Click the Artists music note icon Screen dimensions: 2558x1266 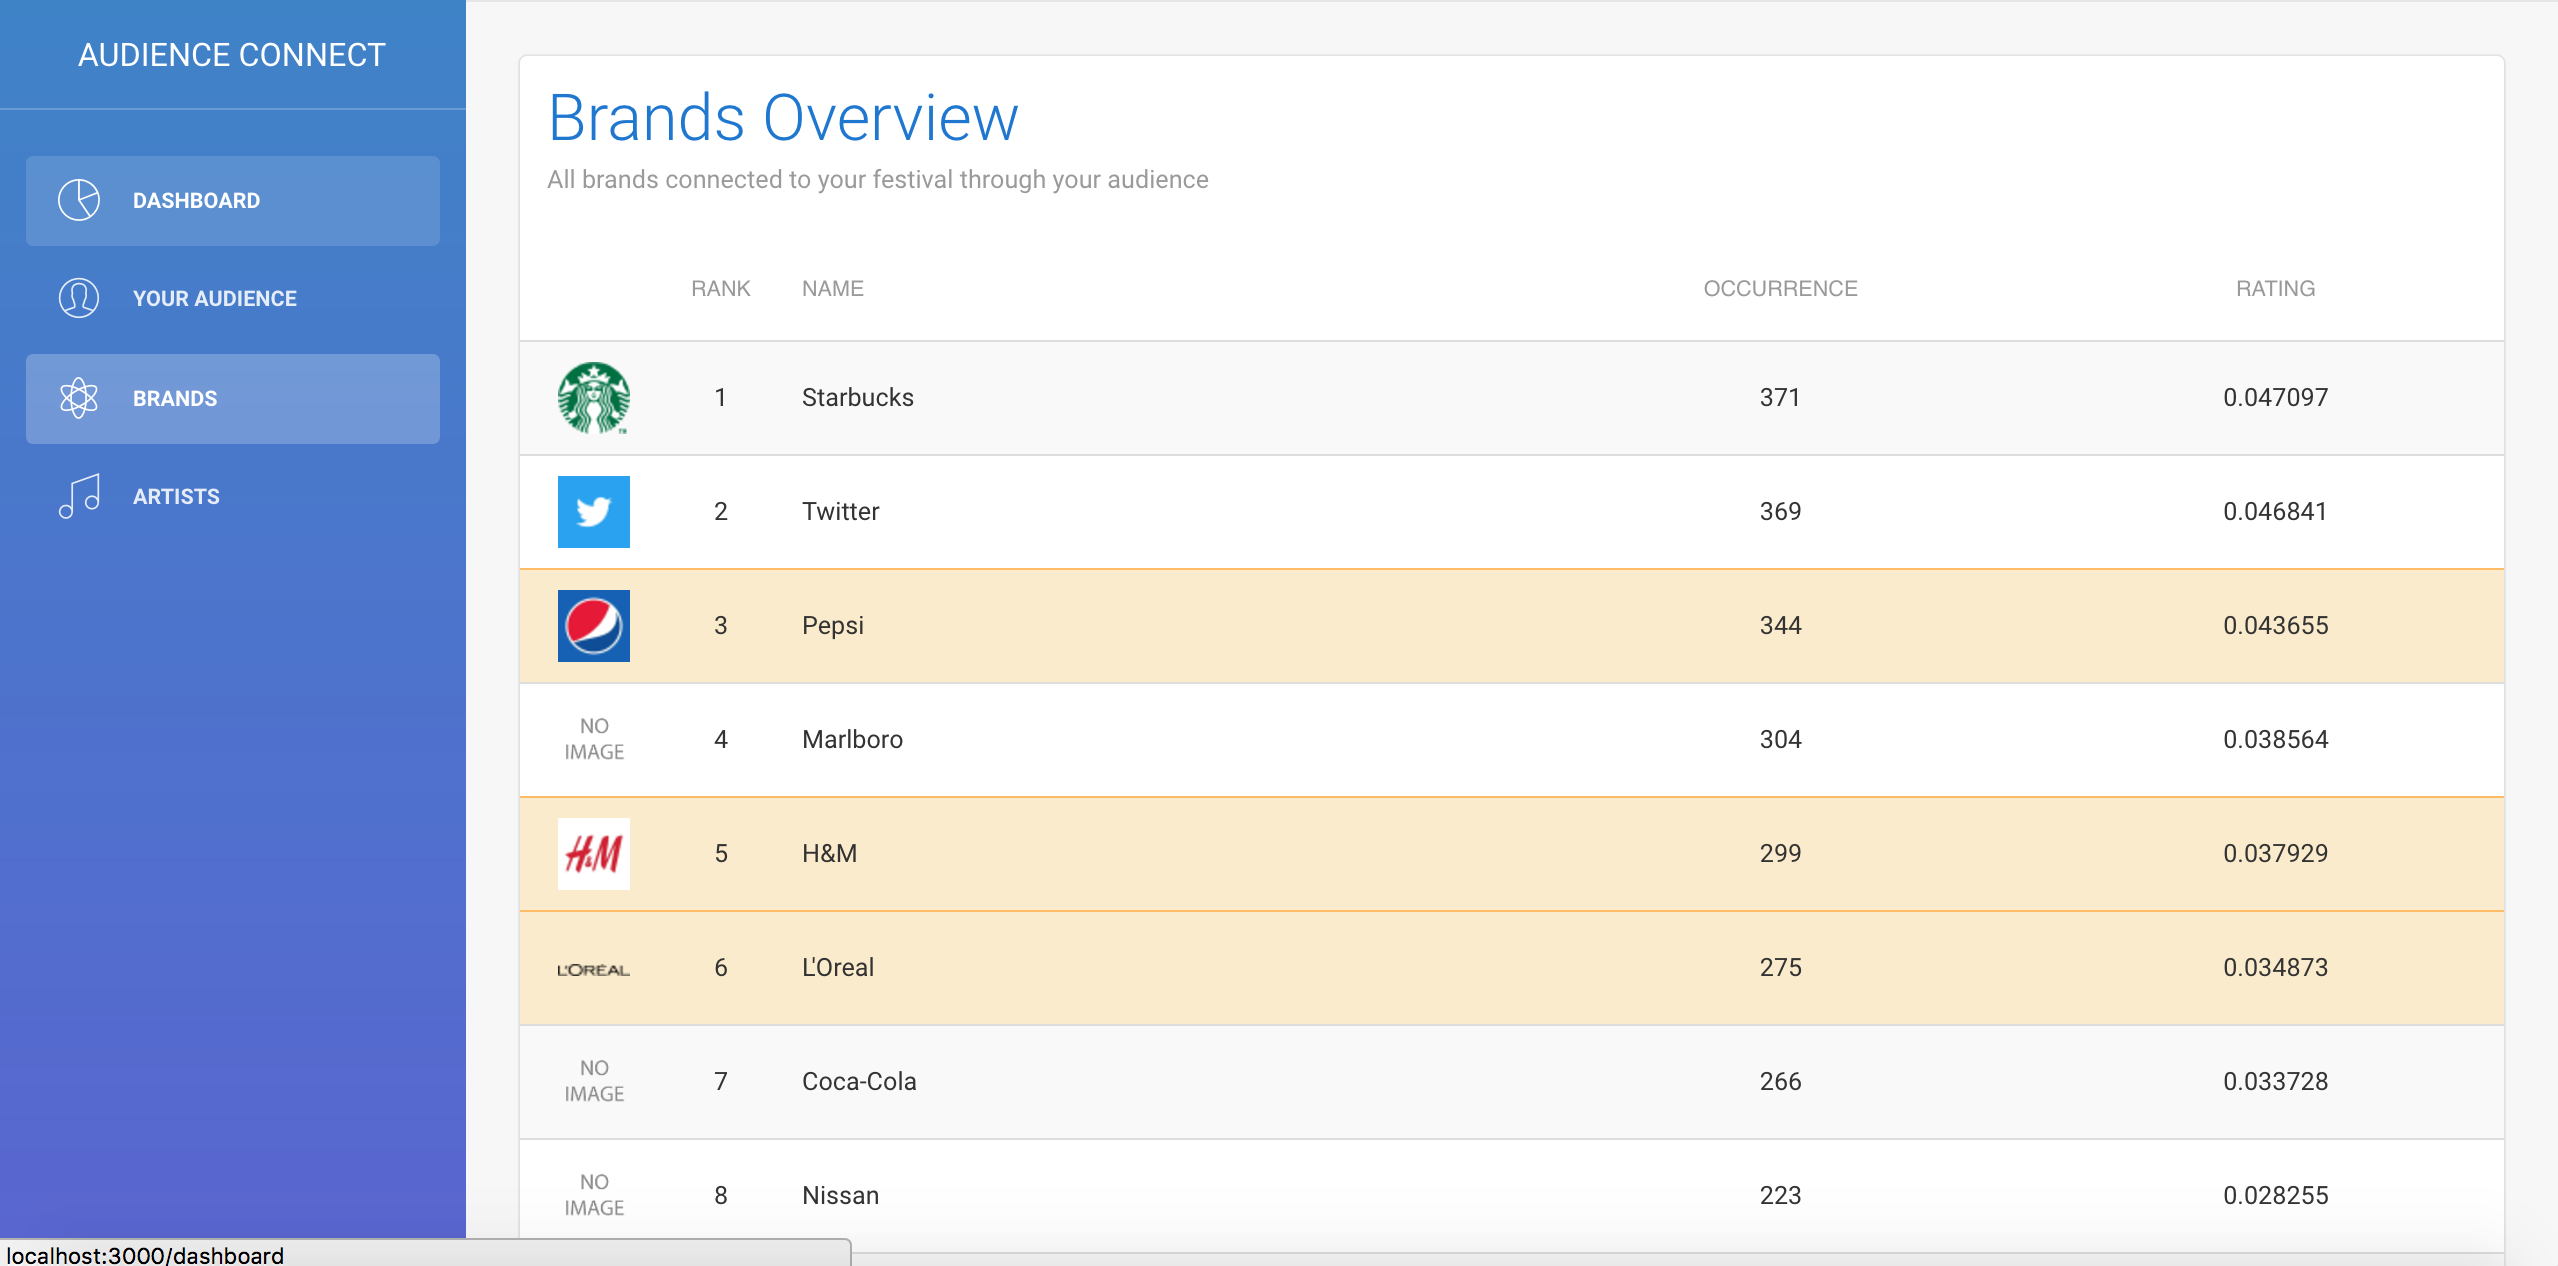(79, 496)
